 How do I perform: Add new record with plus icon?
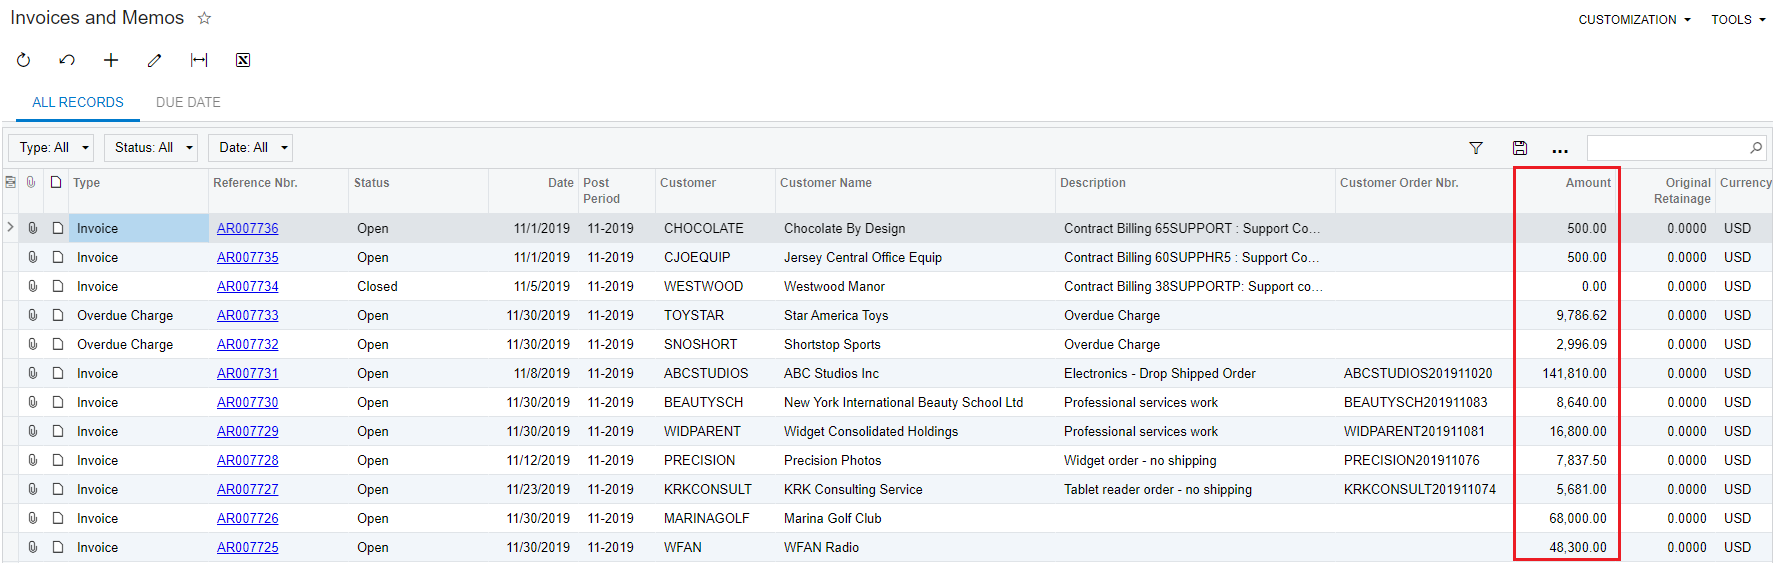[x=111, y=60]
